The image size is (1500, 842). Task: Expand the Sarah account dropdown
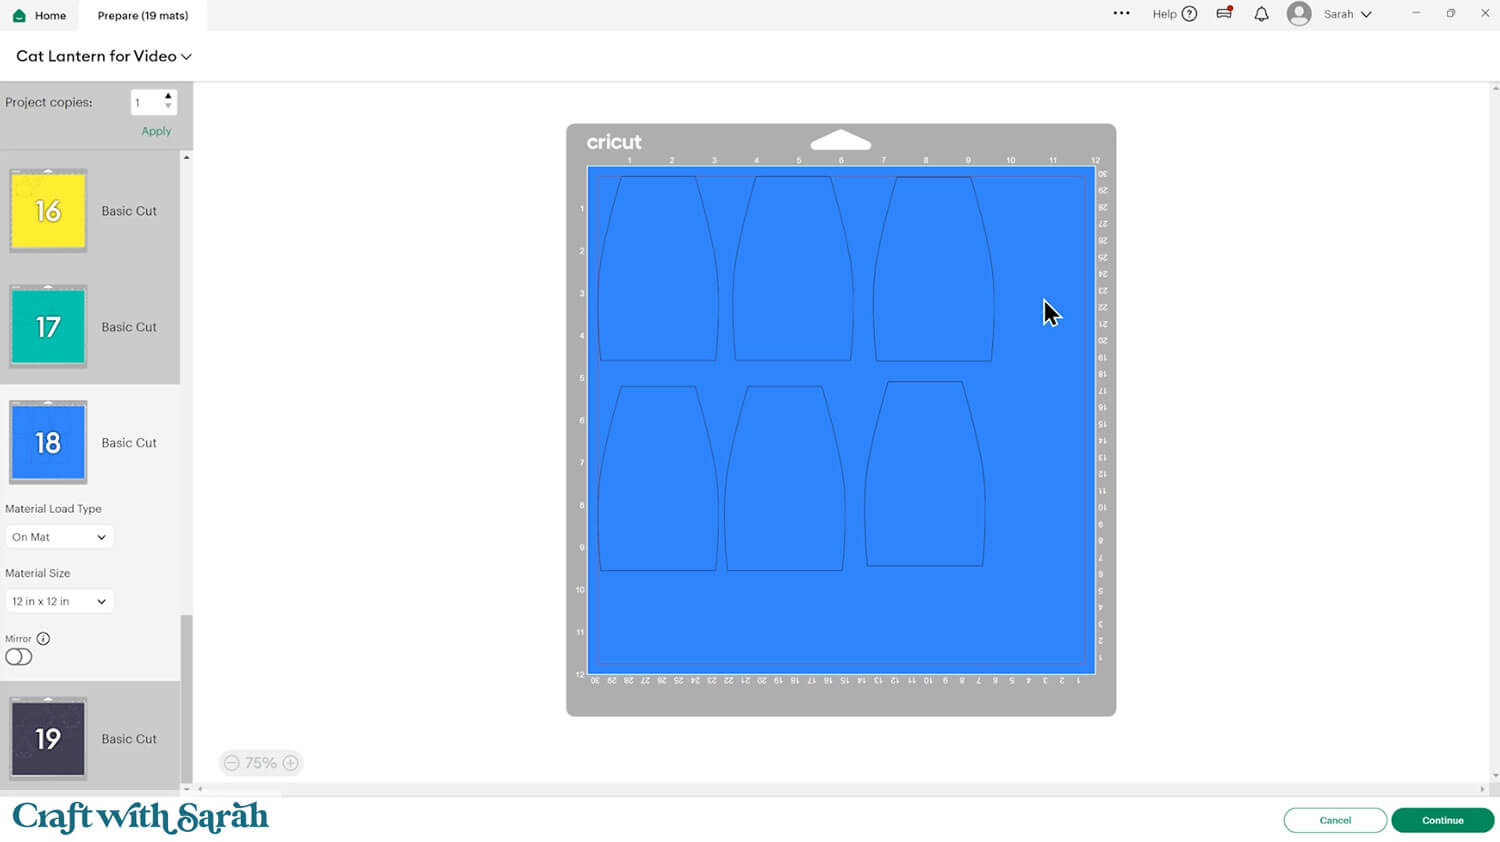(x=1347, y=14)
